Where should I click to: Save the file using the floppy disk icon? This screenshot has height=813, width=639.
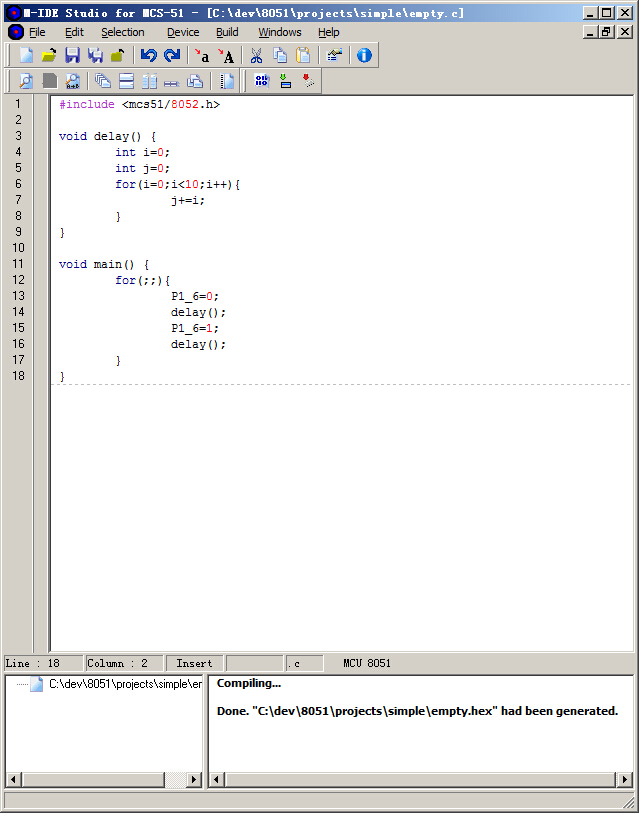[x=72, y=56]
